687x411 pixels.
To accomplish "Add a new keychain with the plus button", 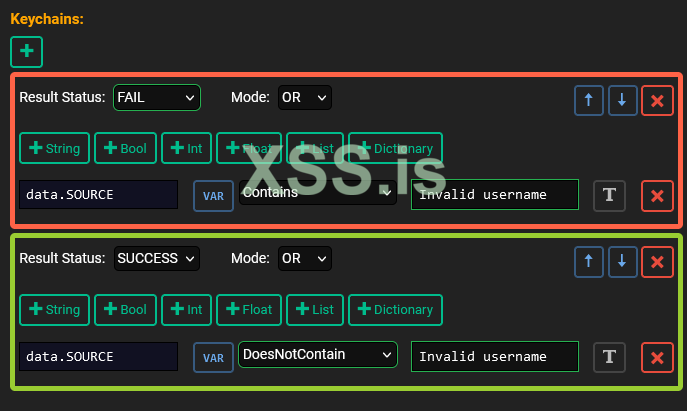I will 26,52.
